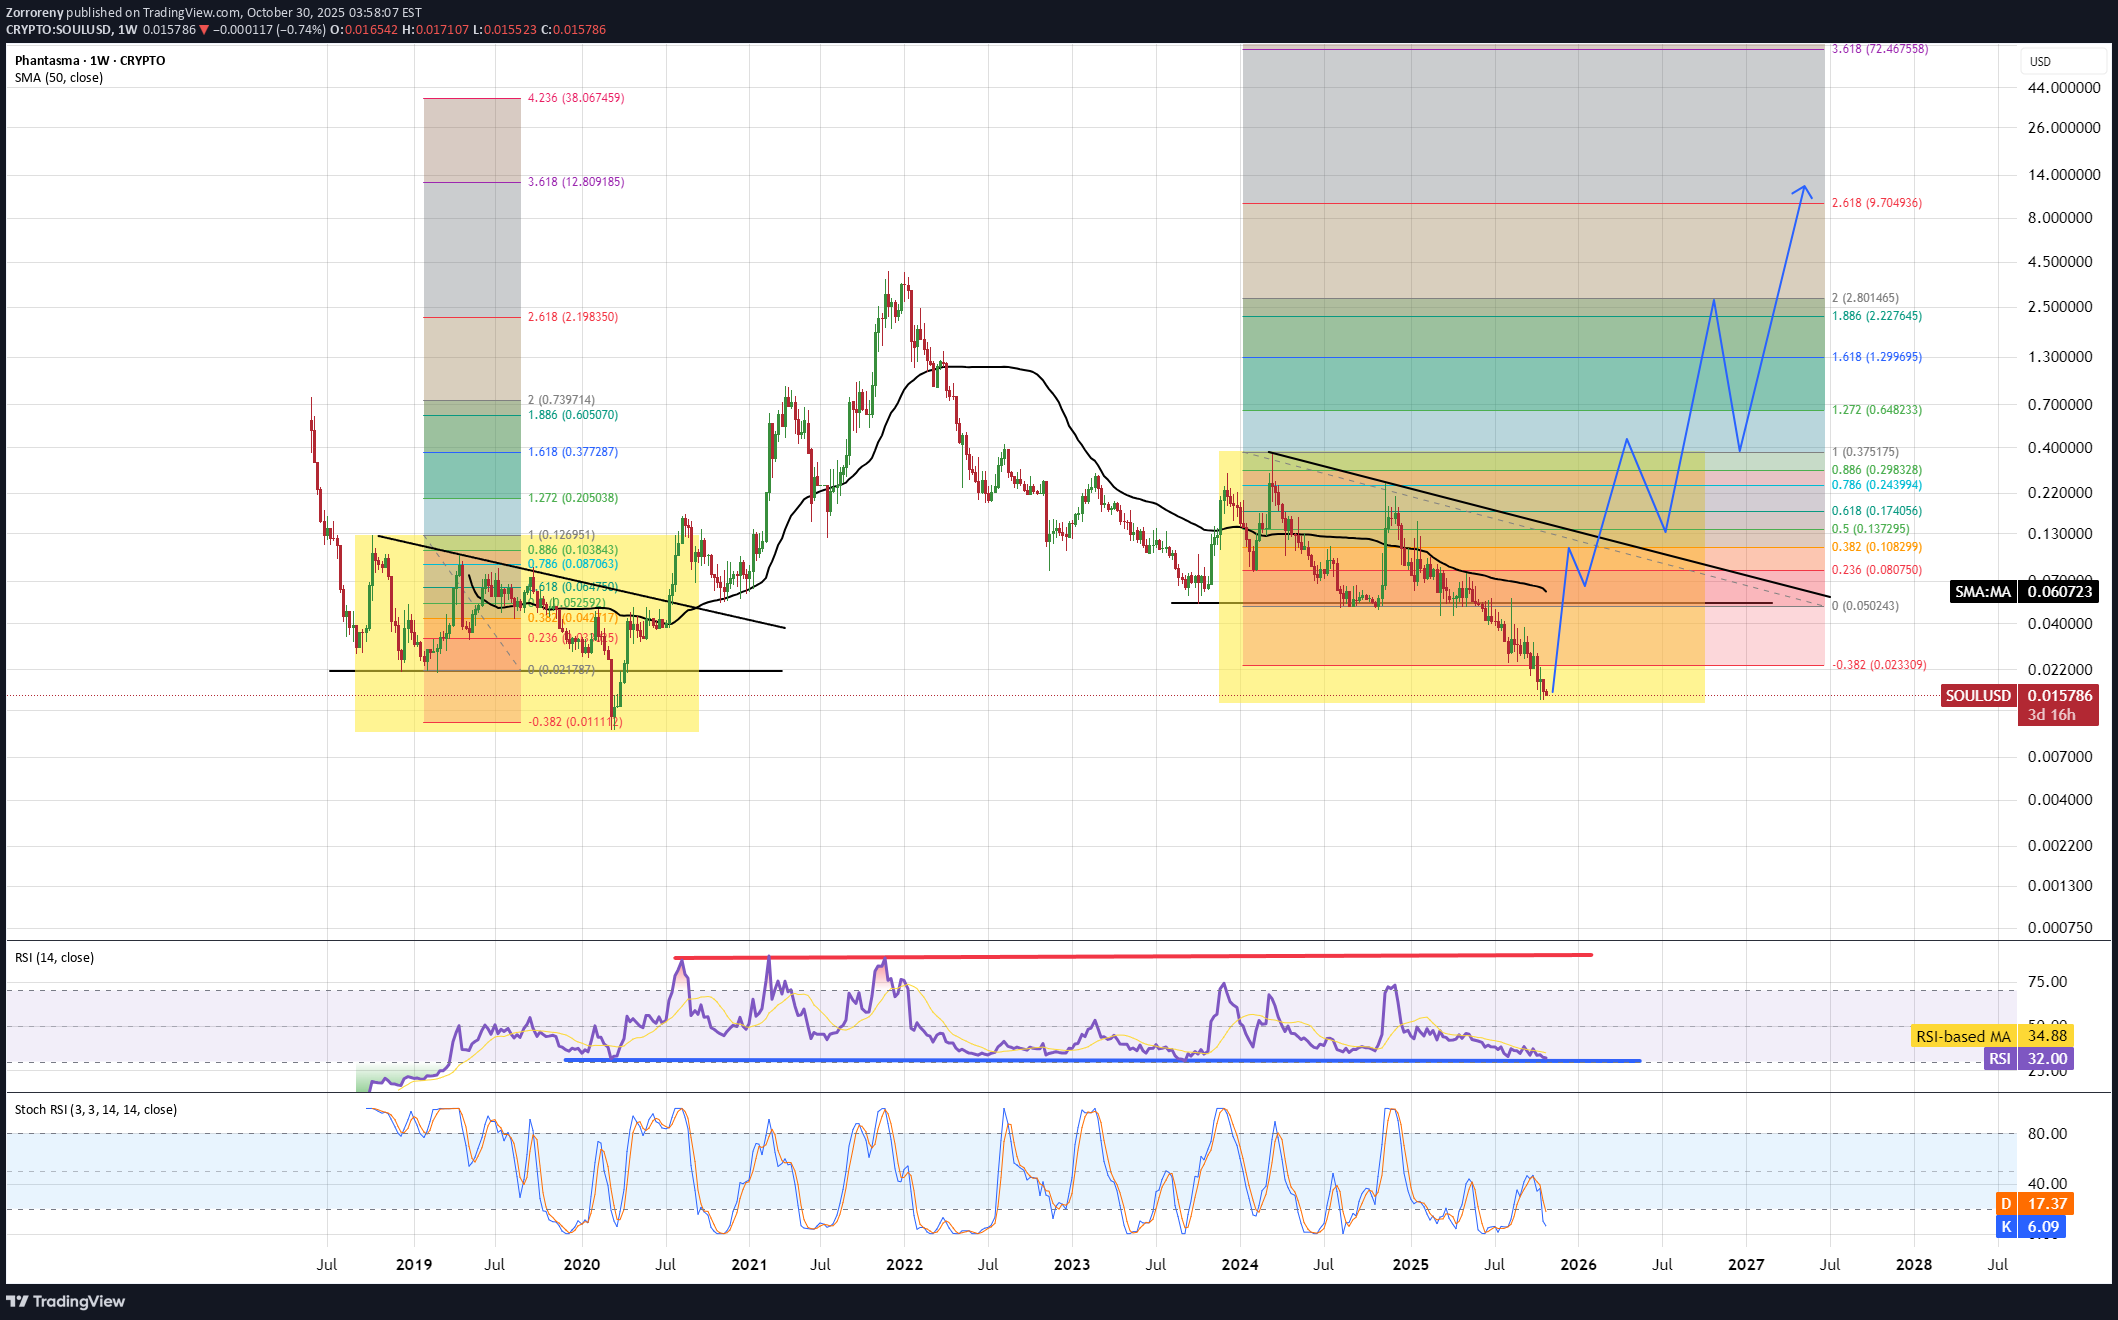Select the SMA (50, close) indicator title

click(59, 78)
